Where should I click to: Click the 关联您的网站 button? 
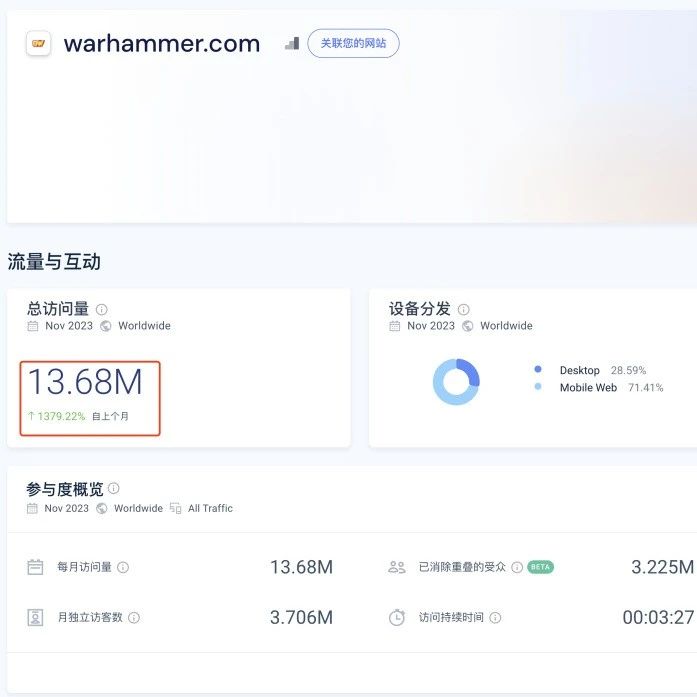coord(353,43)
